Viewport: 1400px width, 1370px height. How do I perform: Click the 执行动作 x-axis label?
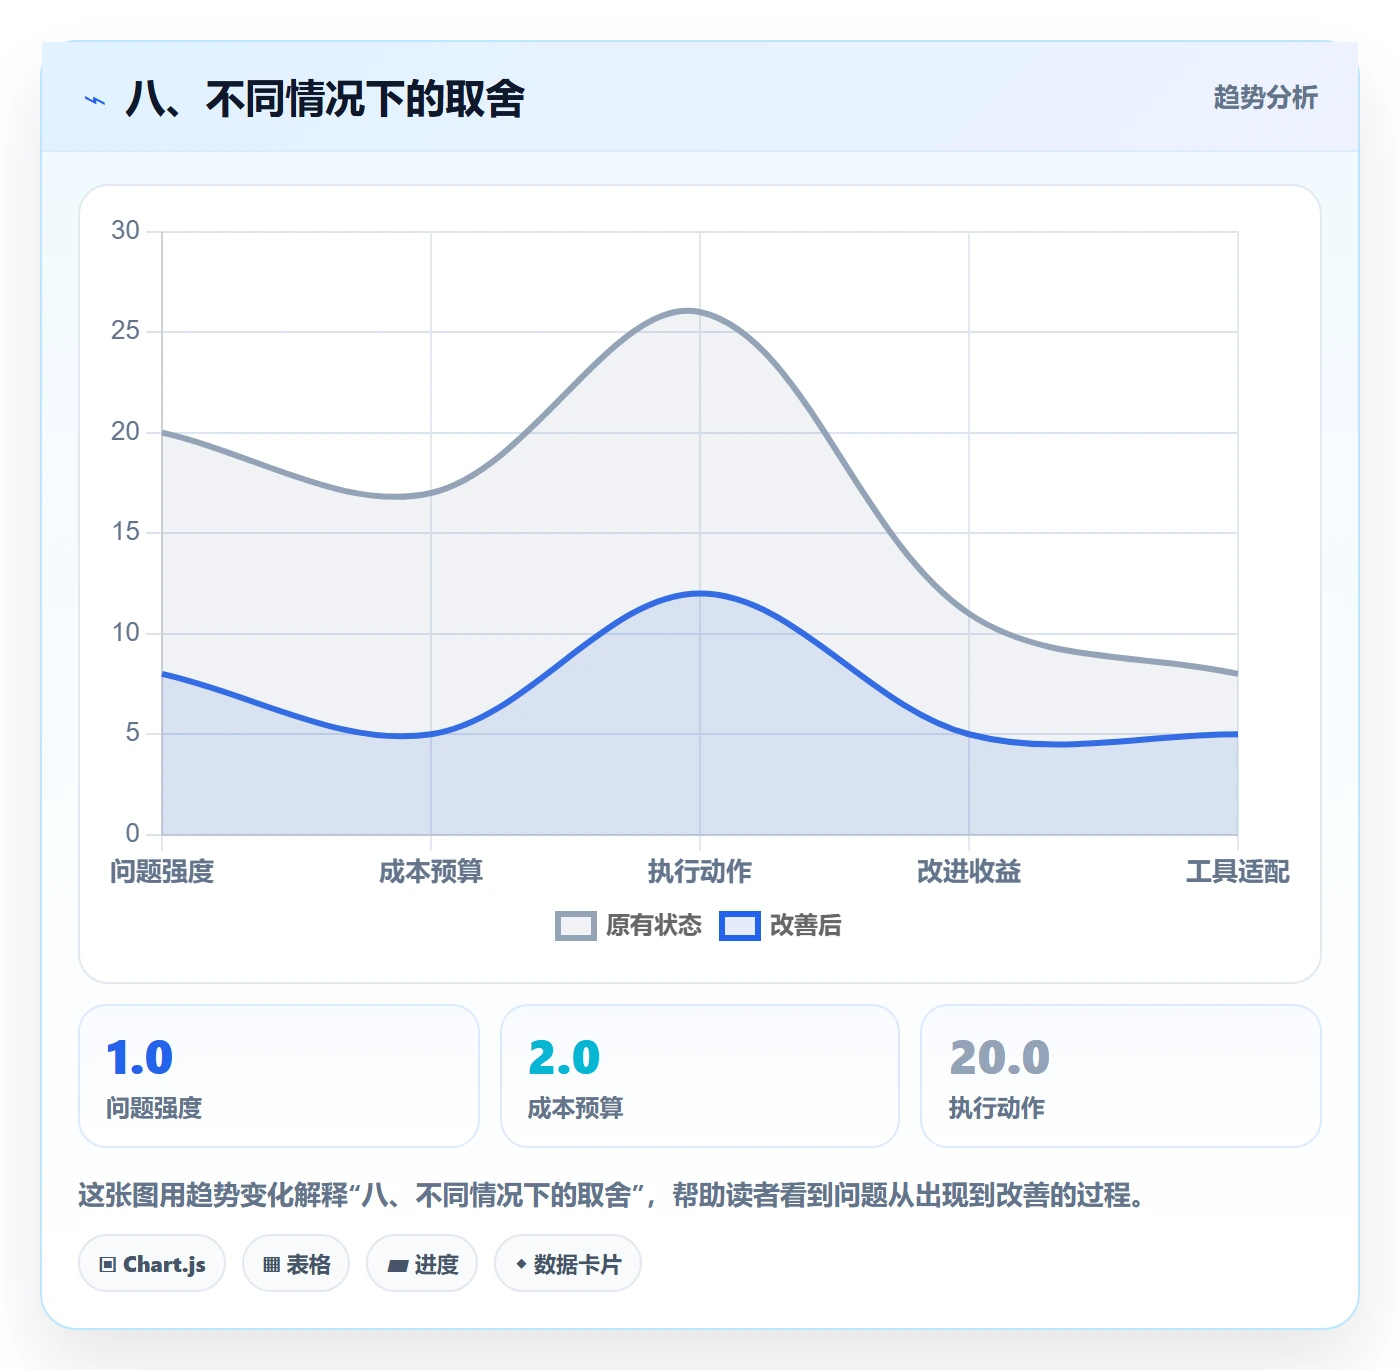coord(700,872)
